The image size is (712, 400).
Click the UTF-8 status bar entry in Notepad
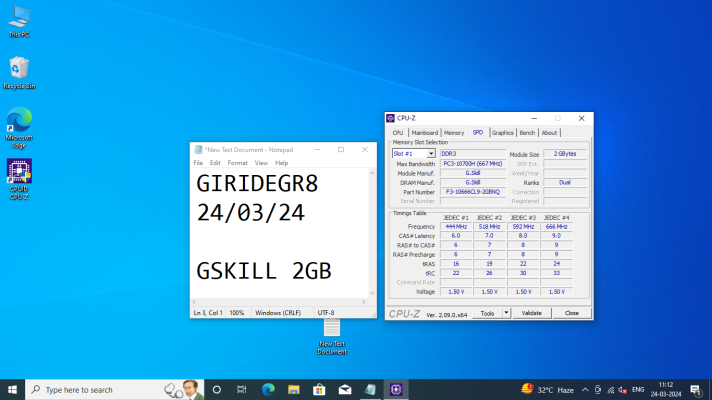(326, 313)
